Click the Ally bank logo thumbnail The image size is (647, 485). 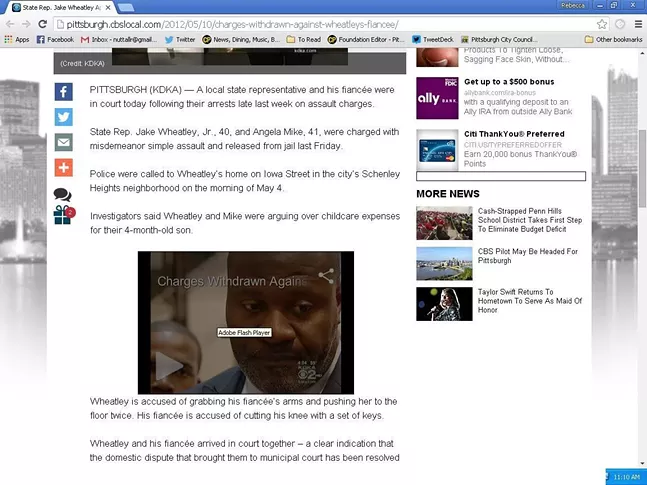pyautogui.click(x=437, y=98)
